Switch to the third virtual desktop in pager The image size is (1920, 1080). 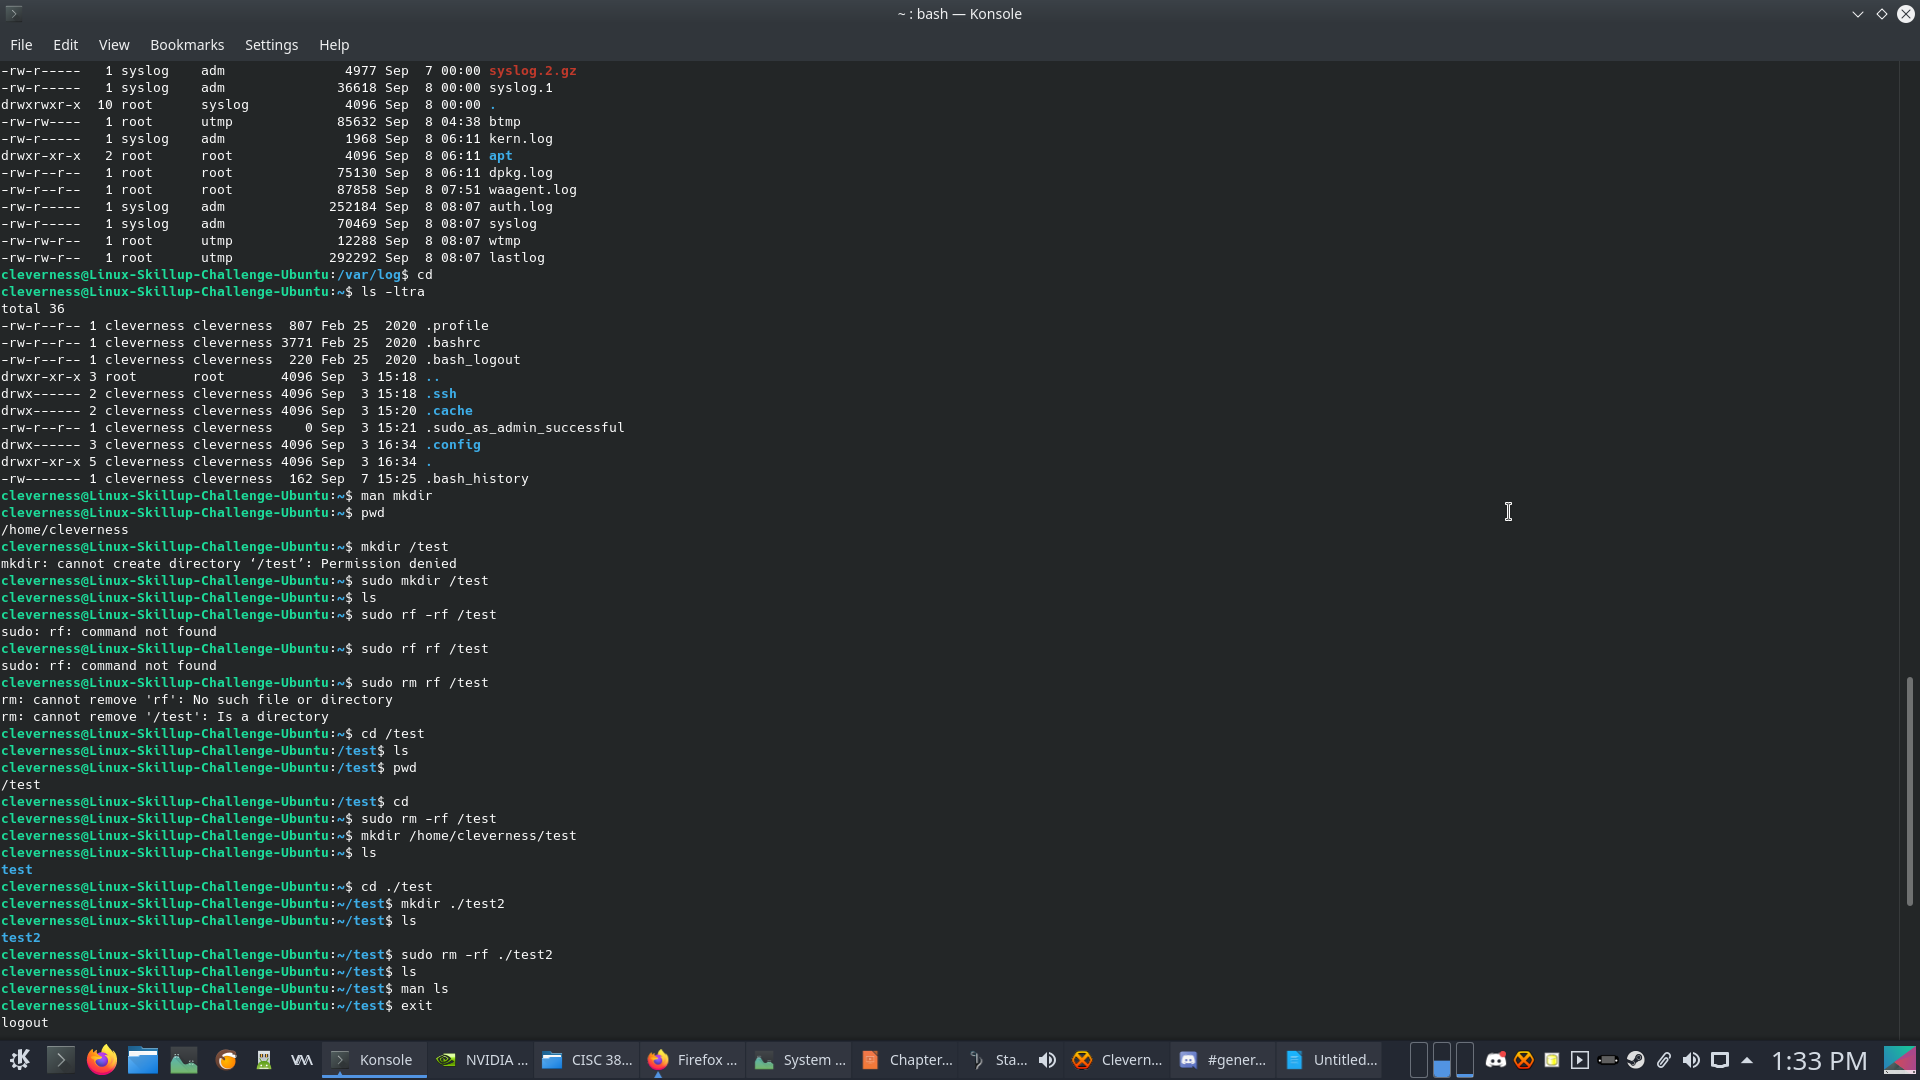coord(1465,1060)
